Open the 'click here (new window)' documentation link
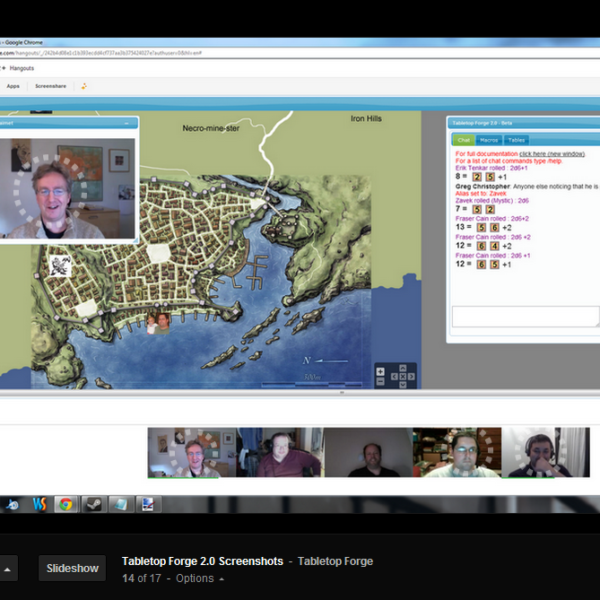The height and width of the screenshot is (600, 600). pyautogui.click(x=552, y=154)
